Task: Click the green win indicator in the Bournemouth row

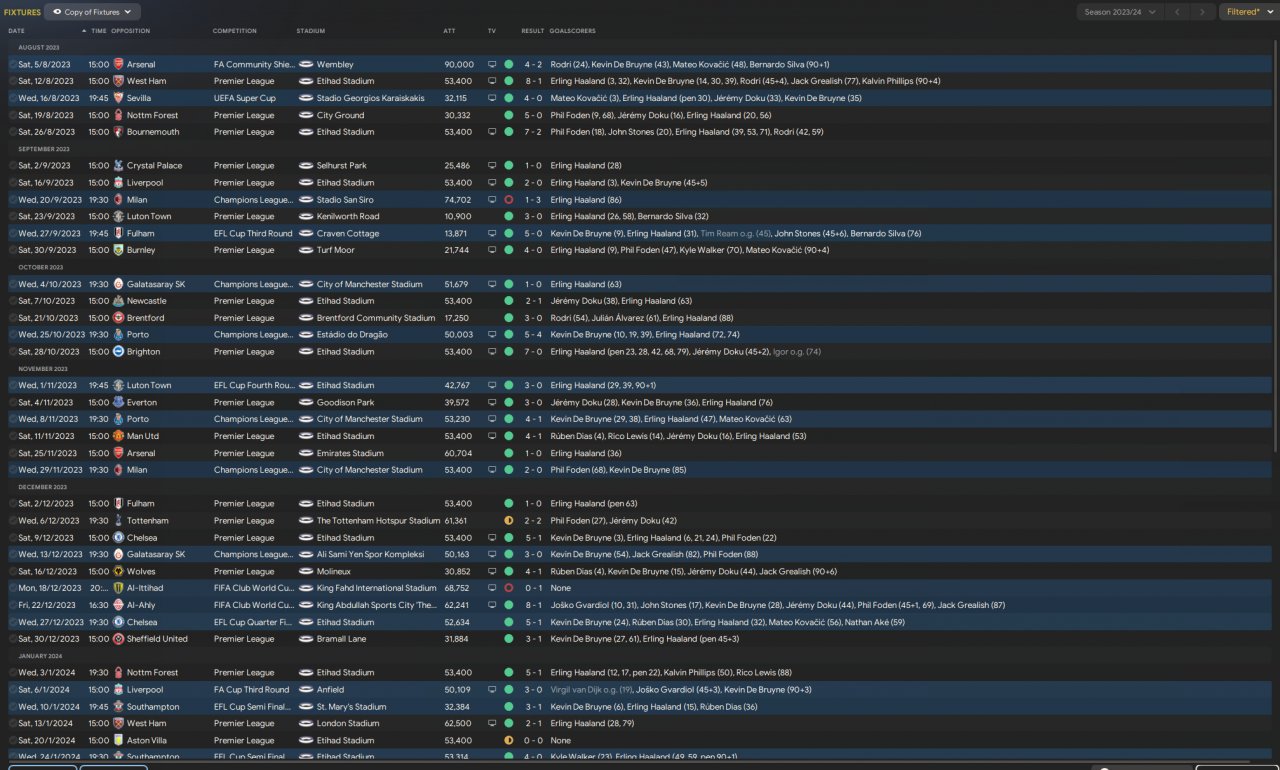Action: click(x=508, y=132)
